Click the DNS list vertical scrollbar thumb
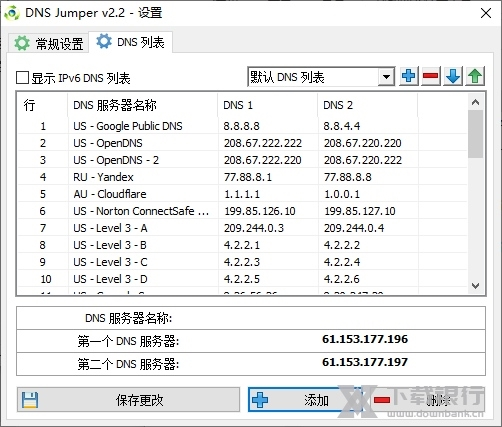 tap(476, 134)
